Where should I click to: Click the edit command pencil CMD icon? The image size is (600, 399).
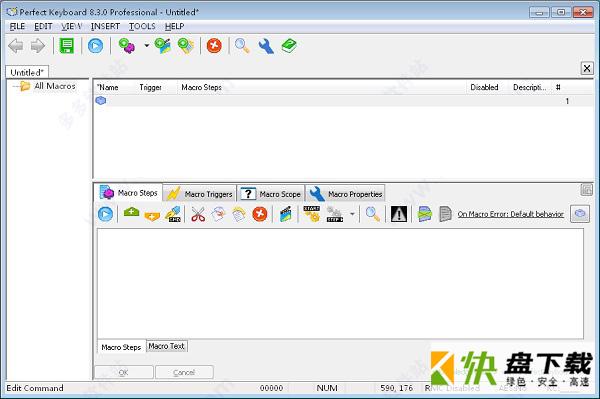coord(173,214)
